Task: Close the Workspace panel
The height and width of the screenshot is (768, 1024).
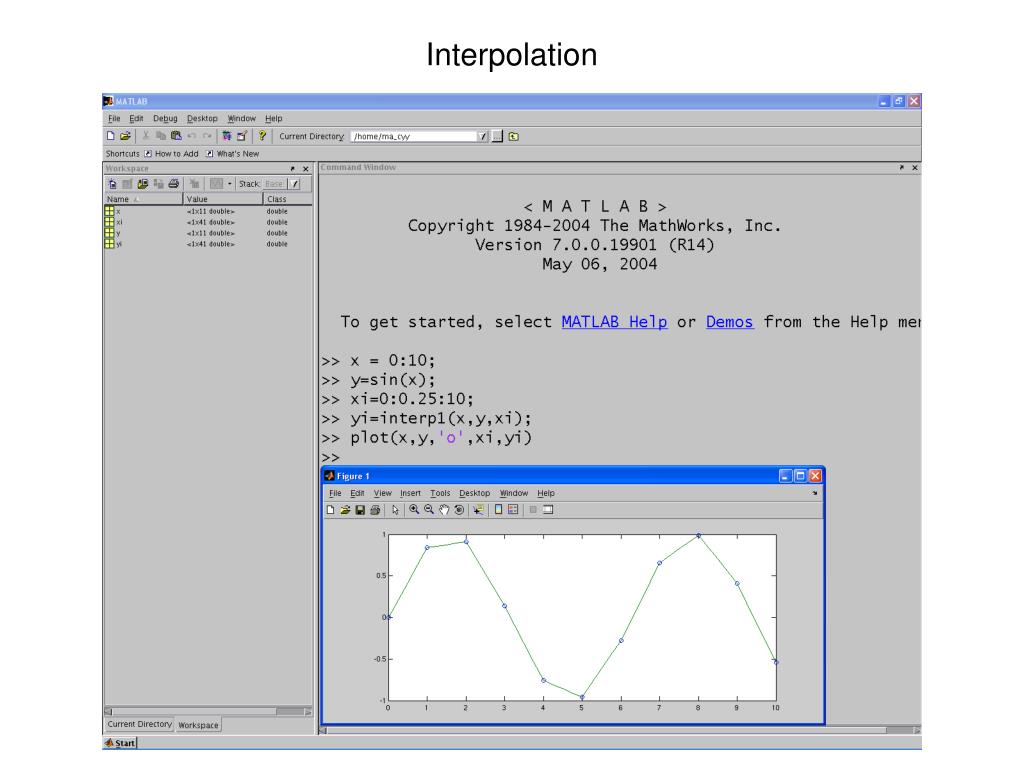Action: pyautogui.click(x=306, y=168)
